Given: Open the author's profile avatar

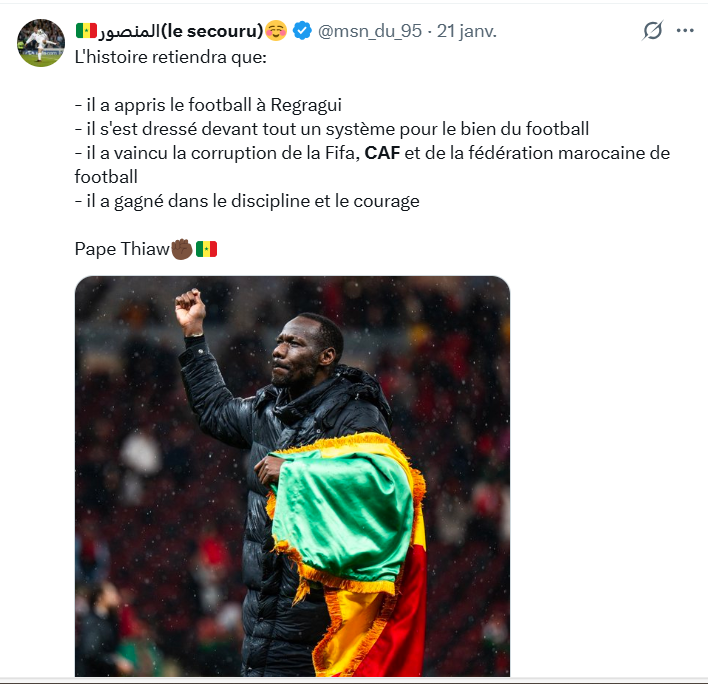Looking at the screenshot, I should (39, 42).
